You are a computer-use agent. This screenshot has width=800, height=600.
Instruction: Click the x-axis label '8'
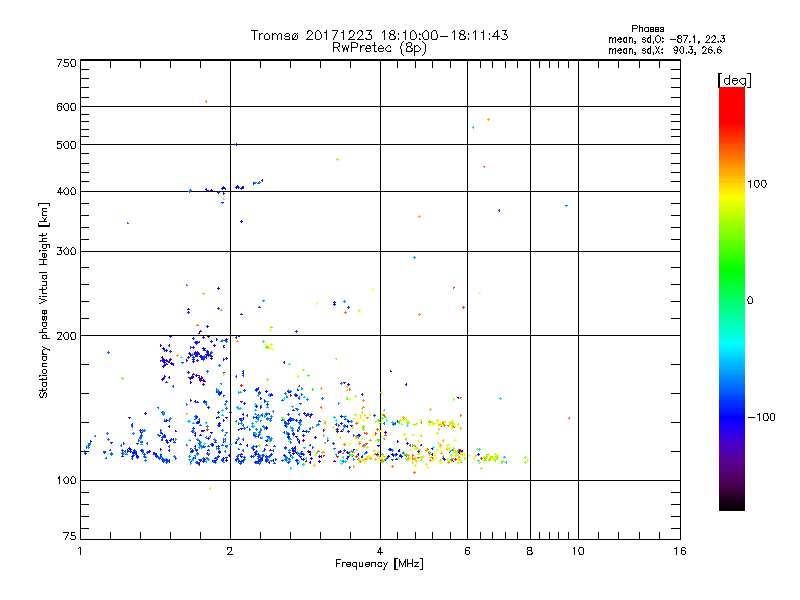(x=530, y=551)
